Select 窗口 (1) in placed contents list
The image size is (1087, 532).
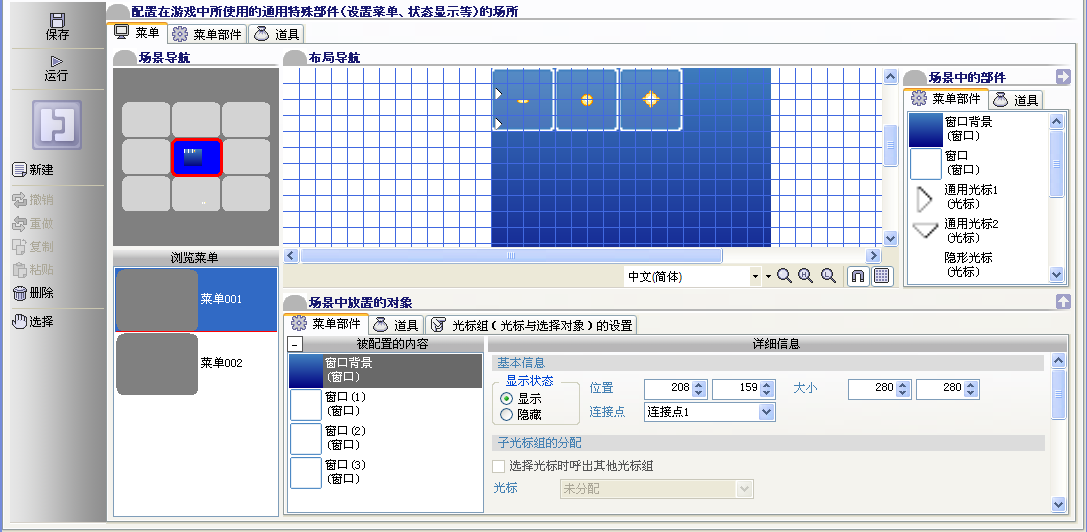[385, 405]
